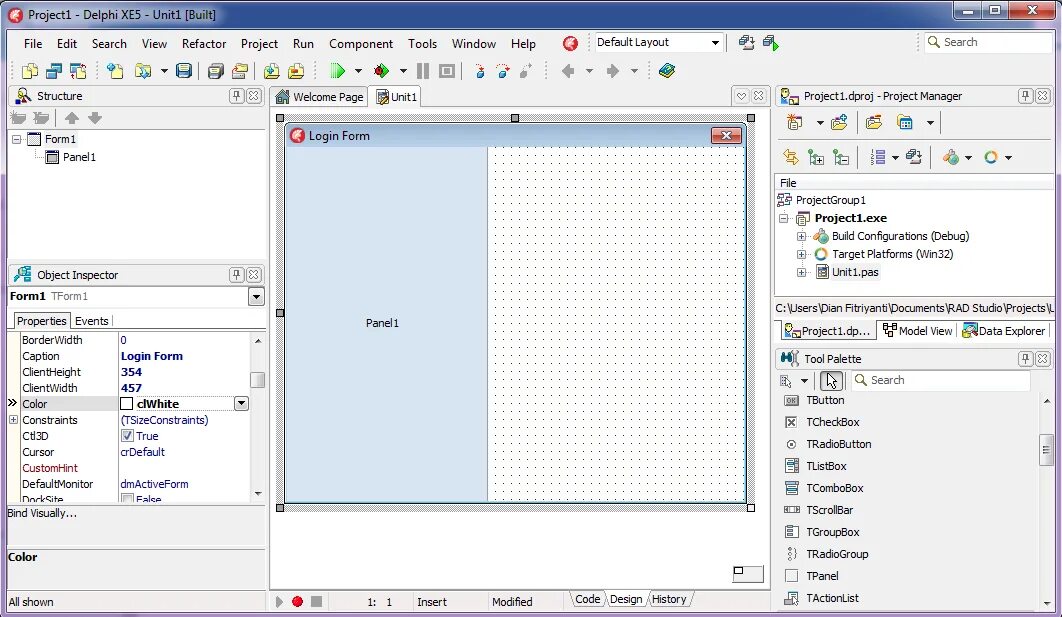The image size is (1062, 617).
Task: Expand the Unit1.pas tree node
Action: (801, 272)
